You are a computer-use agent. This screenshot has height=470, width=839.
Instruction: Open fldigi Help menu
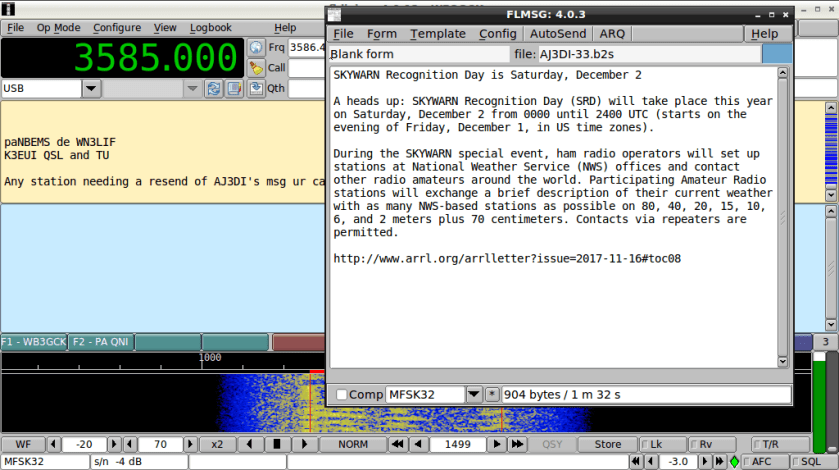coord(285,28)
